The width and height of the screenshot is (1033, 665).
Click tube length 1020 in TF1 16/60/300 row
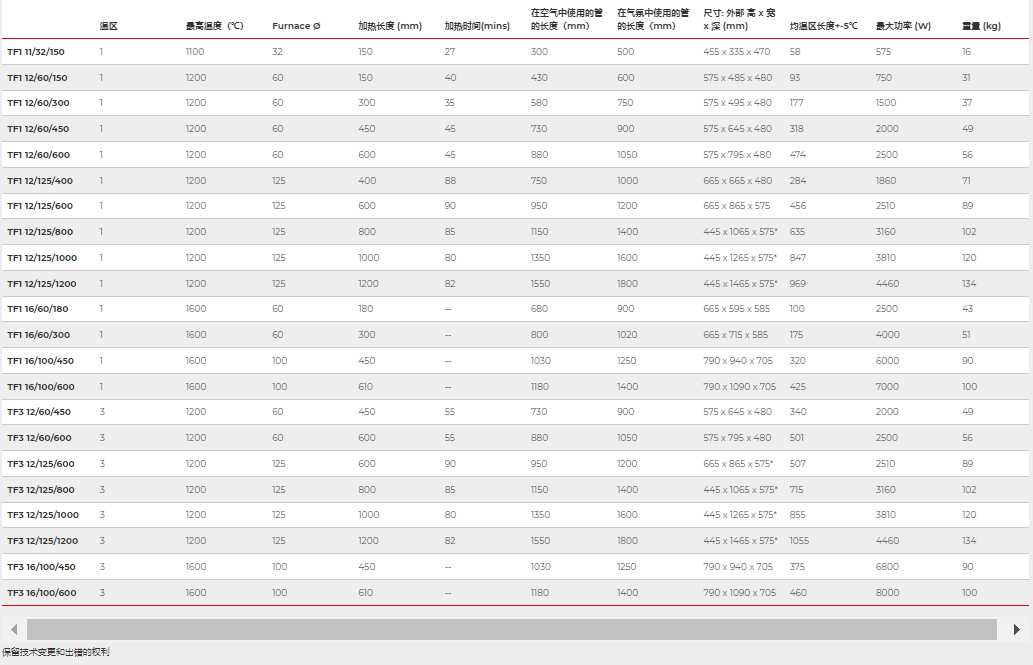pos(627,335)
